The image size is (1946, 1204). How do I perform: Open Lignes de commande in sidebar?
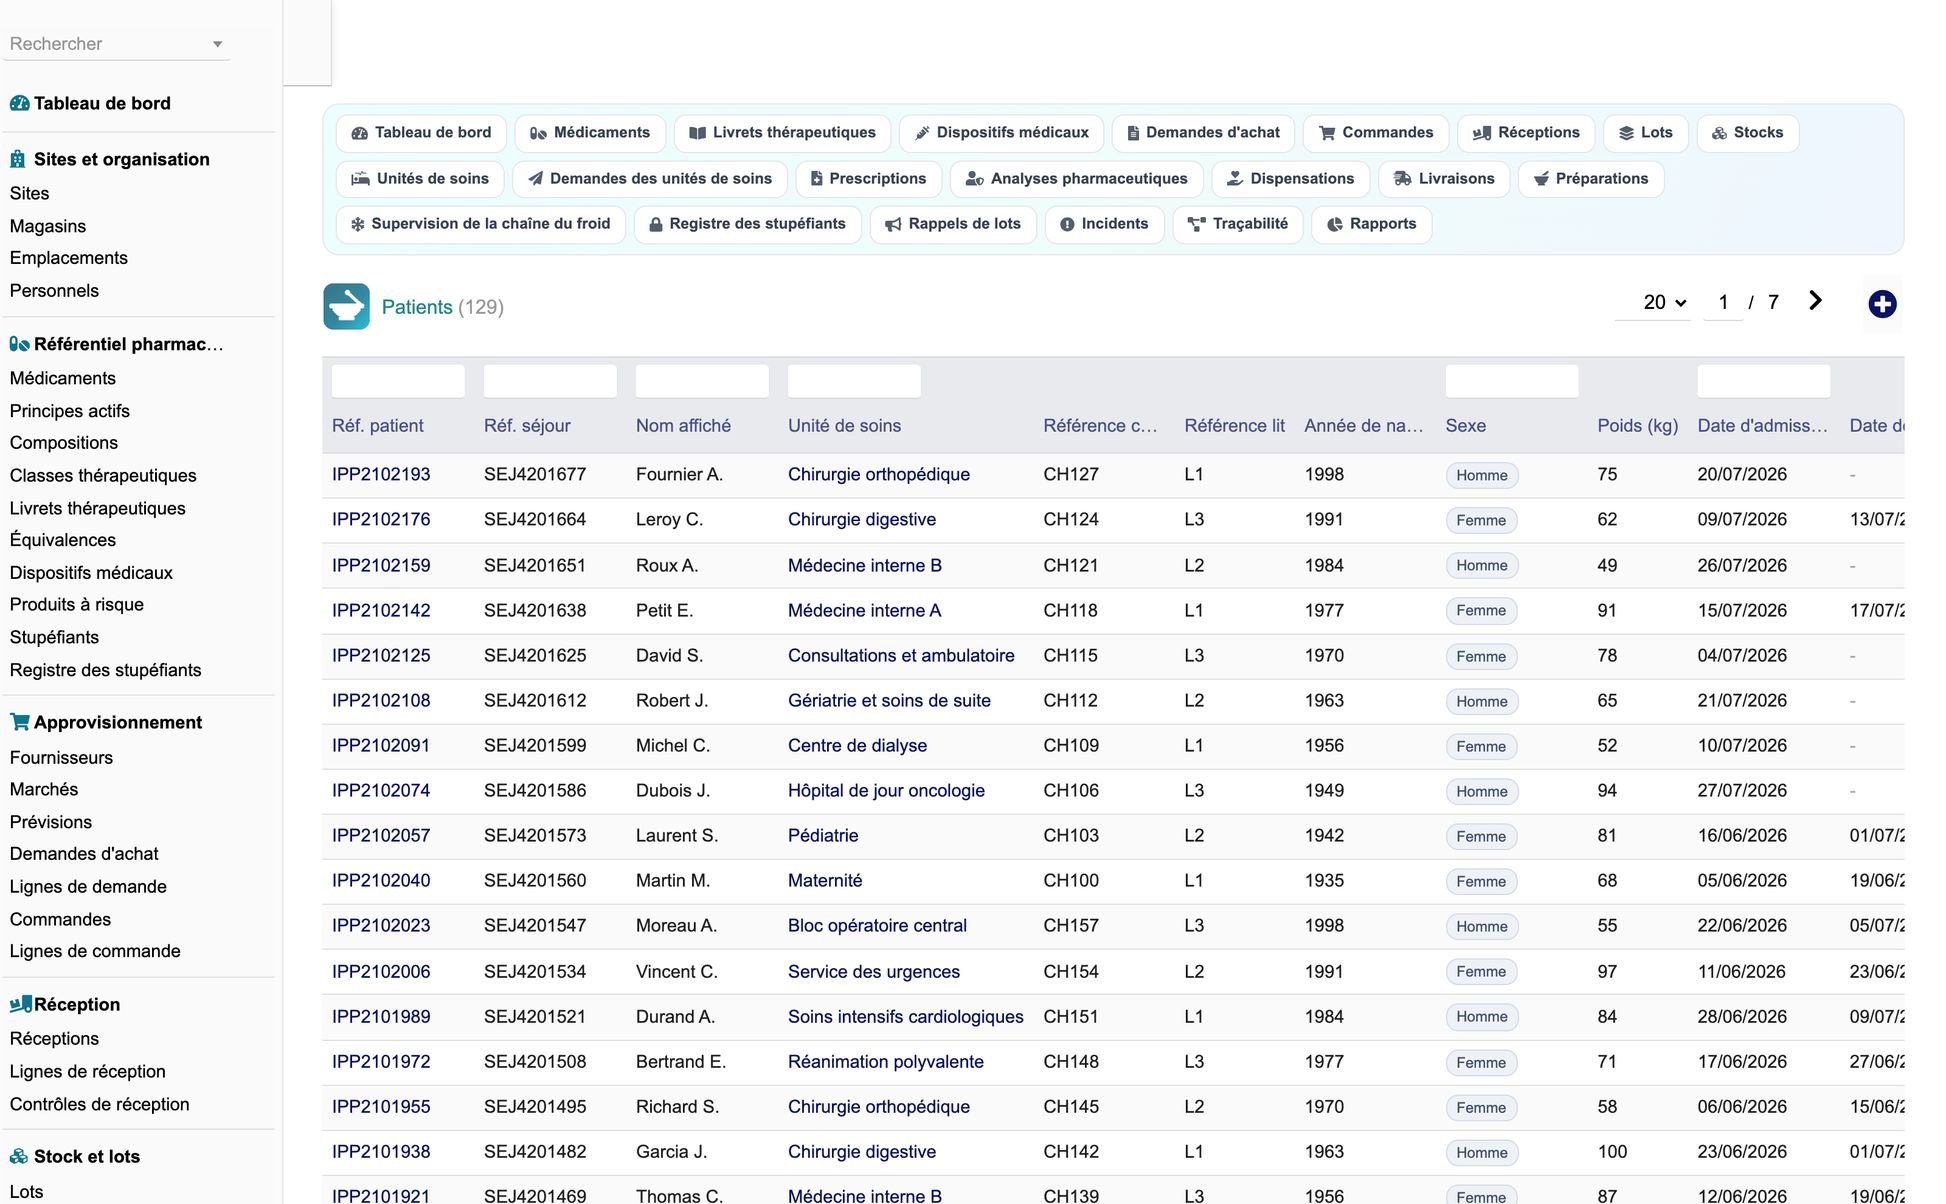click(95, 952)
